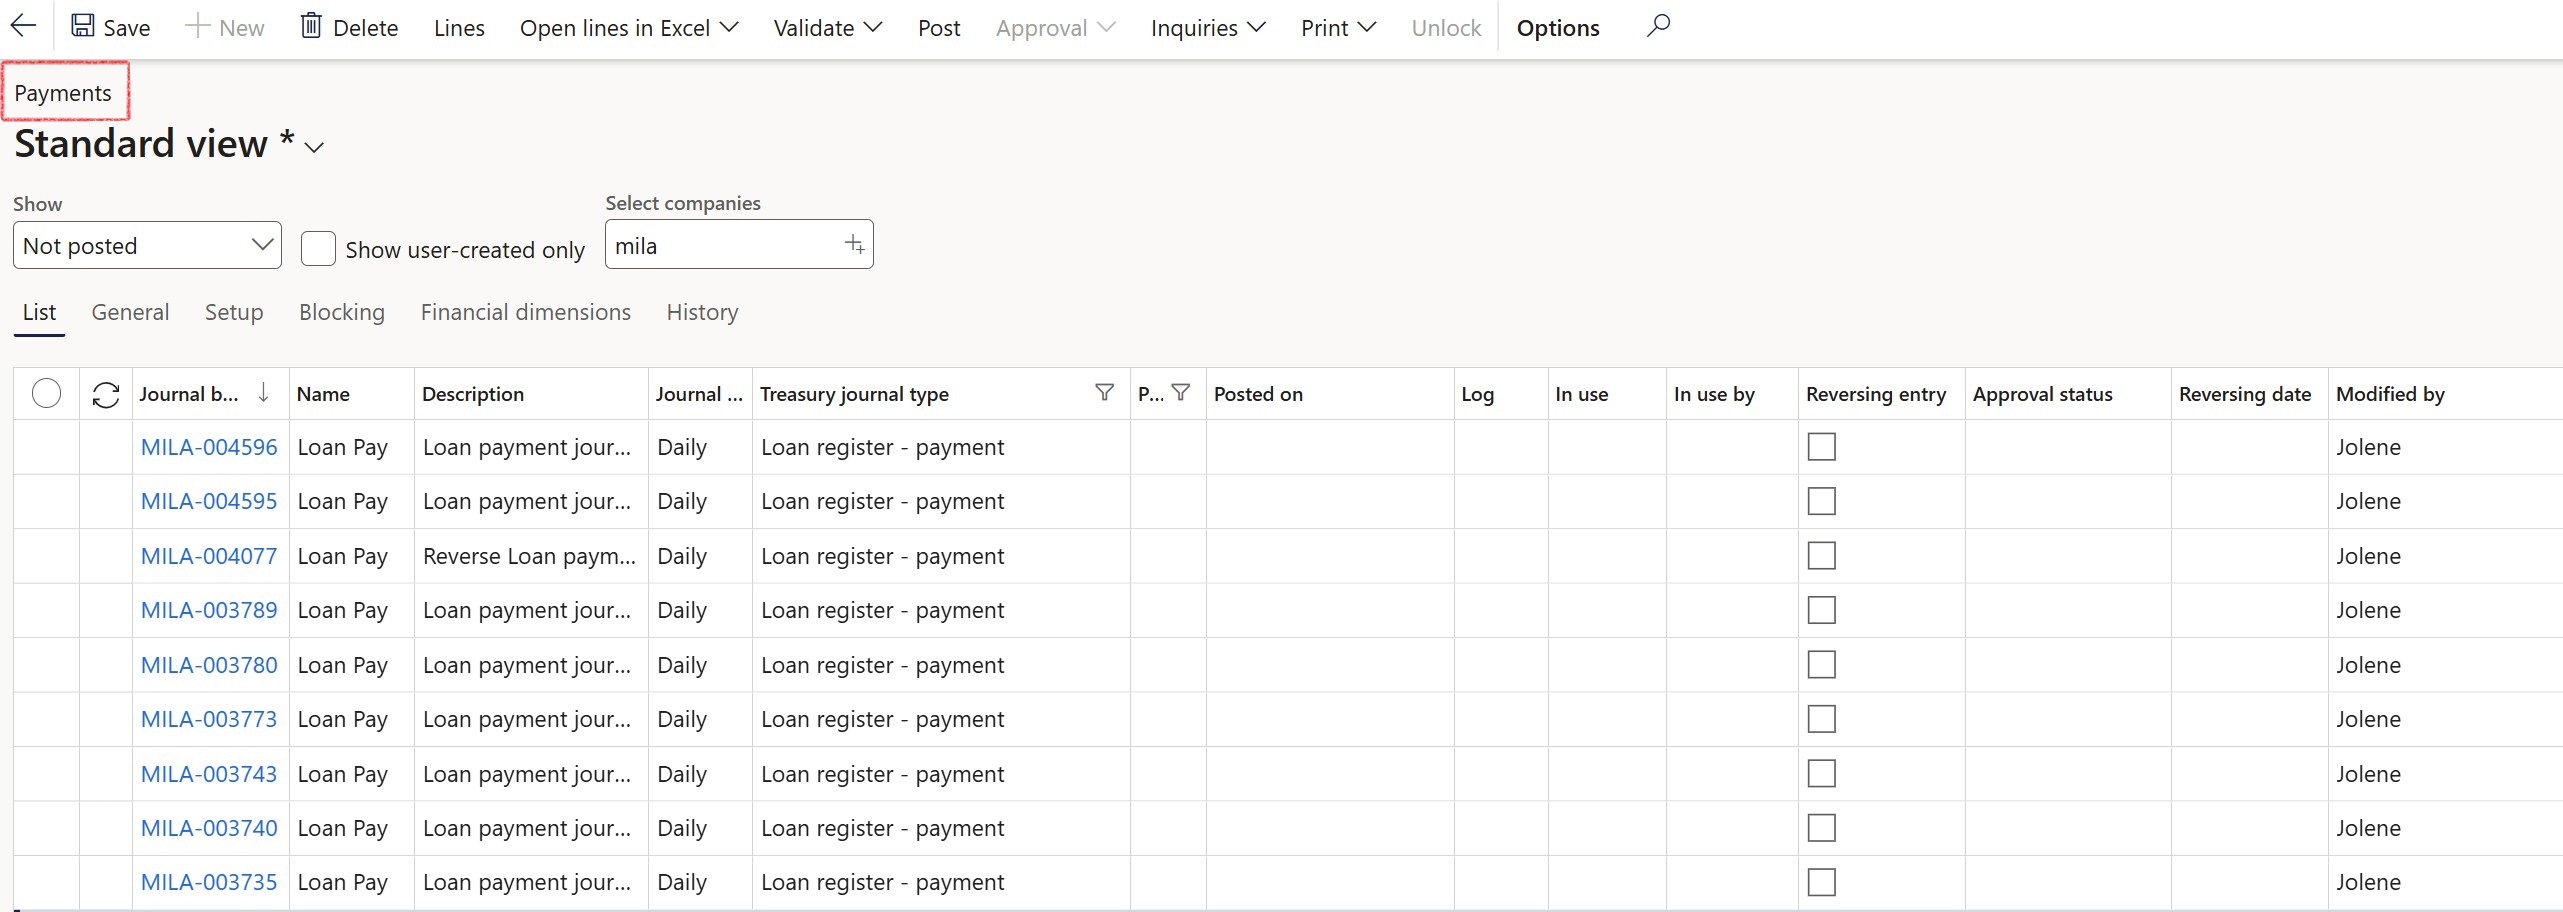Expand the Standard view chevron
This screenshot has width=2563, height=912.
click(314, 148)
